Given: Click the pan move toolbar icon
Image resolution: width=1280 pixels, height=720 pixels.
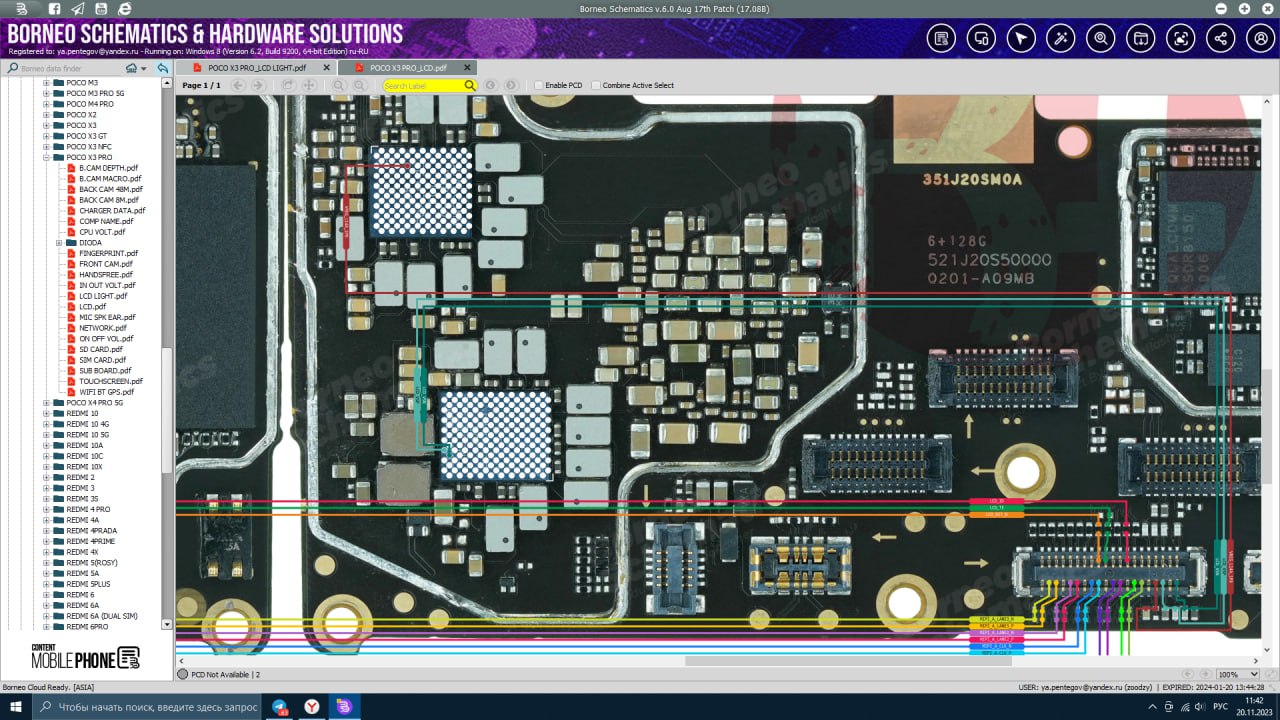Looking at the screenshot, I should (x=309, y=85).
